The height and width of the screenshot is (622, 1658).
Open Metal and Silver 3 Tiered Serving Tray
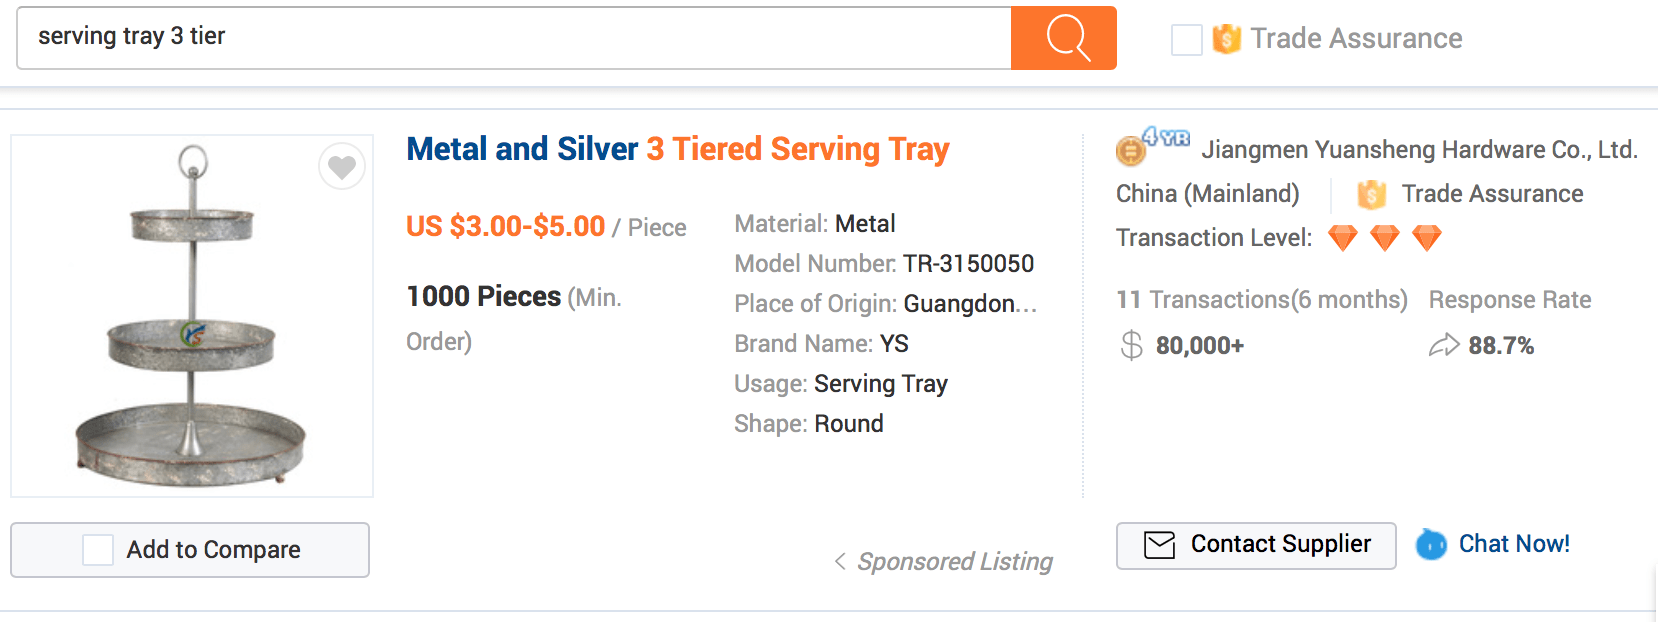coord(677,149)
